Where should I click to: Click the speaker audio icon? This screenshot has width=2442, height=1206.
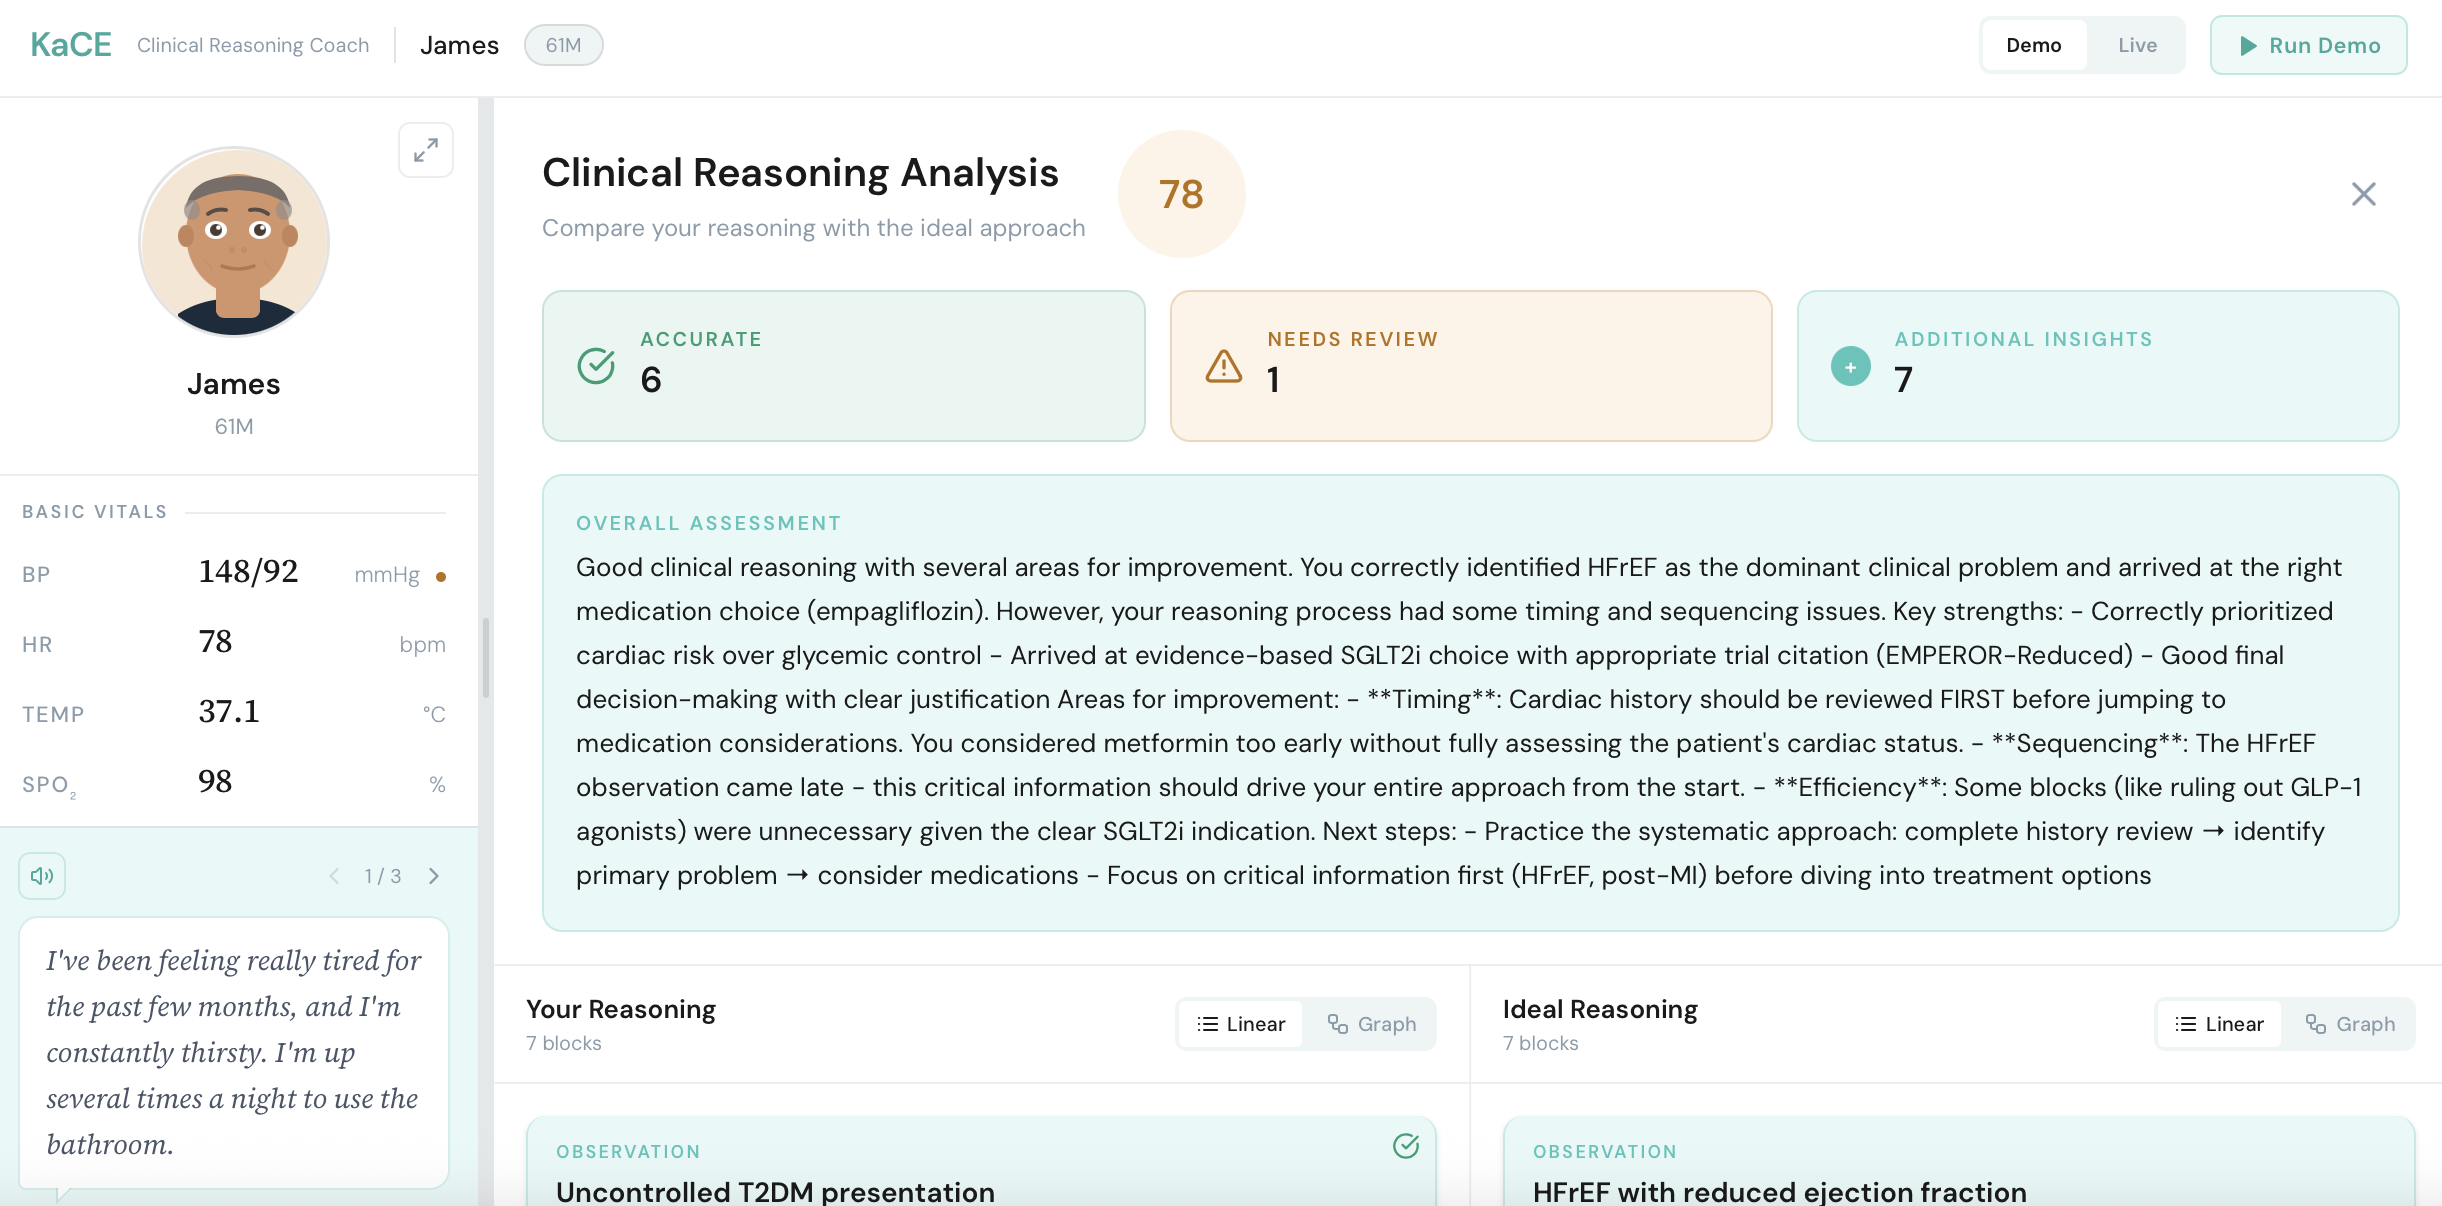point(42,876)
